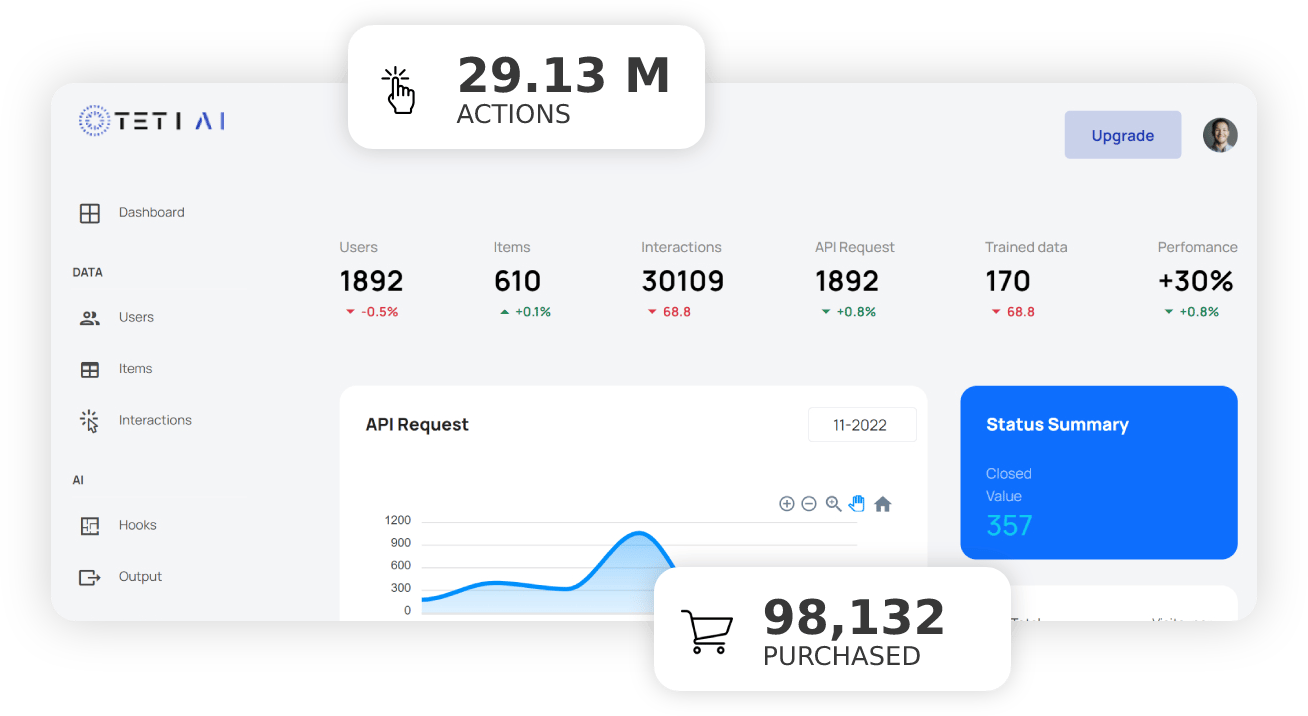Open the Hooks section
The width and height of the screenshot is (1308, 716).
pos(138,525)
